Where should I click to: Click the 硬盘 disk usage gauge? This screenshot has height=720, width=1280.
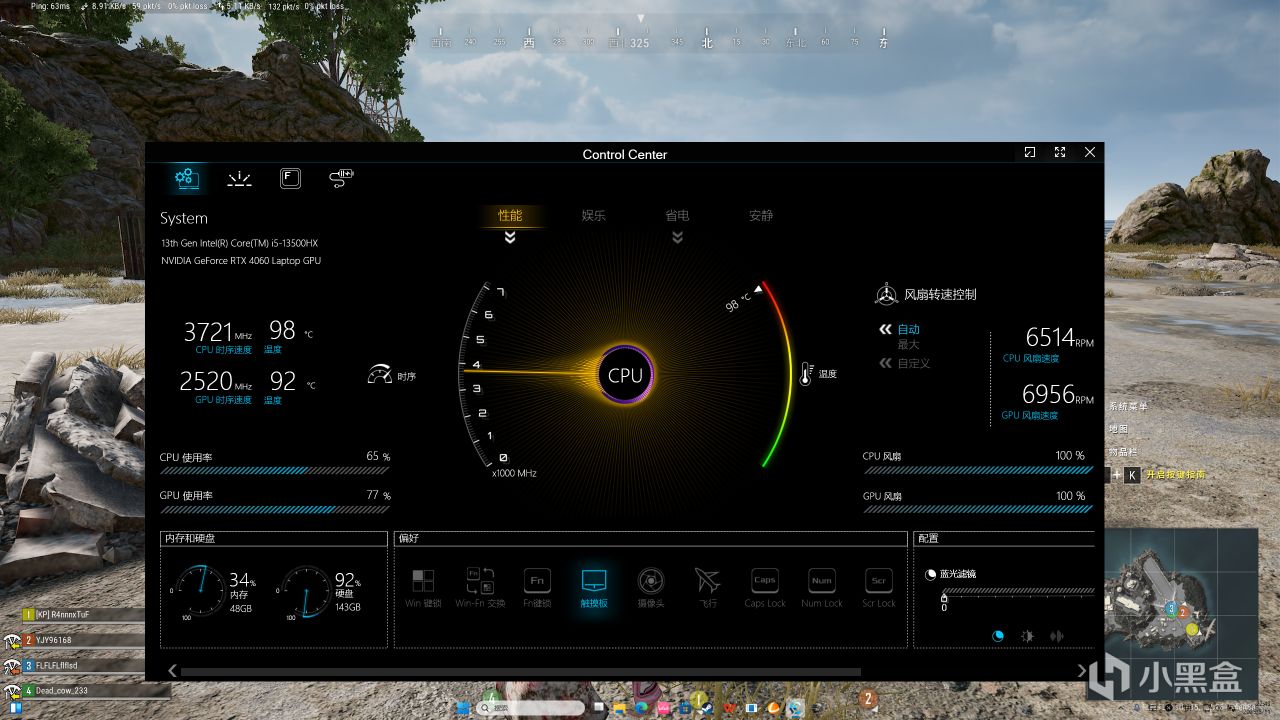tap(305, 592)
